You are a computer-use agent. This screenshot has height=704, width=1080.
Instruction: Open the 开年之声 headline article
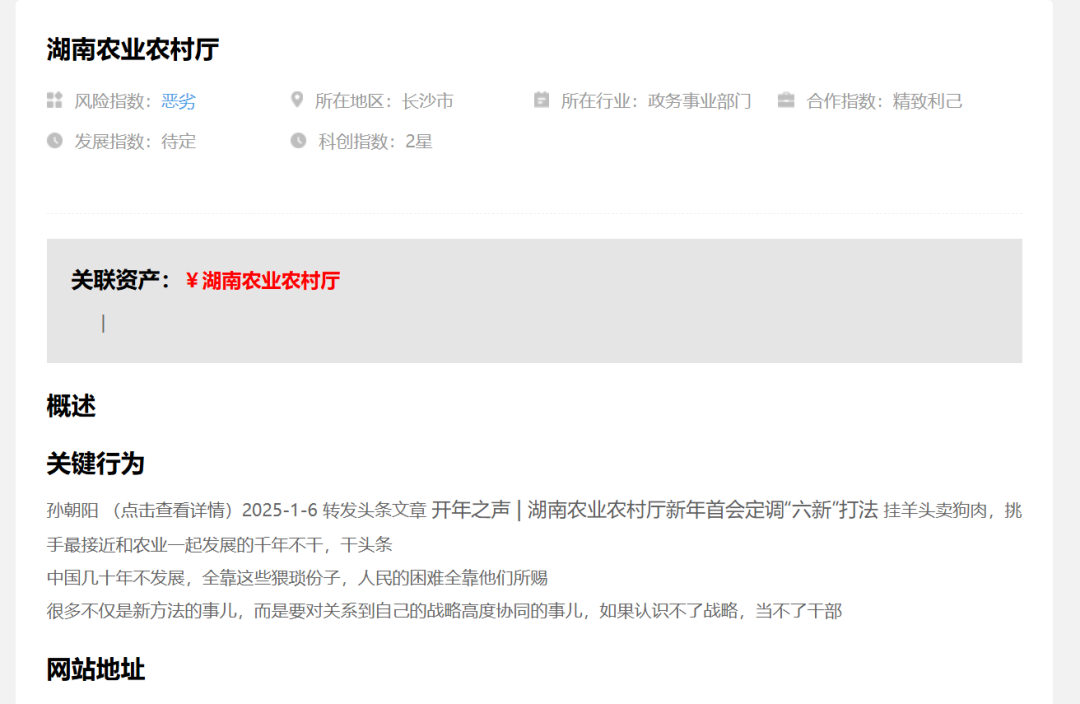coord(655,510)
